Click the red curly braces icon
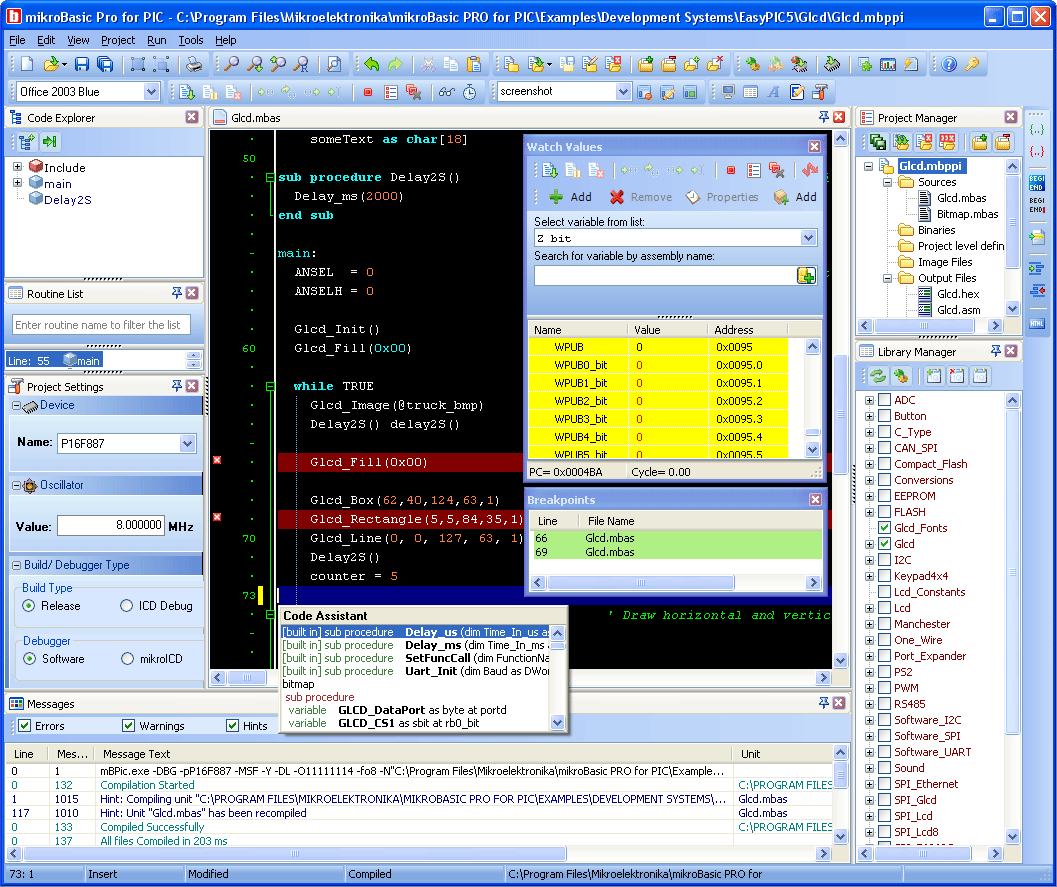This screenshot has height=887, width=1057. (x=1037, y=151)
